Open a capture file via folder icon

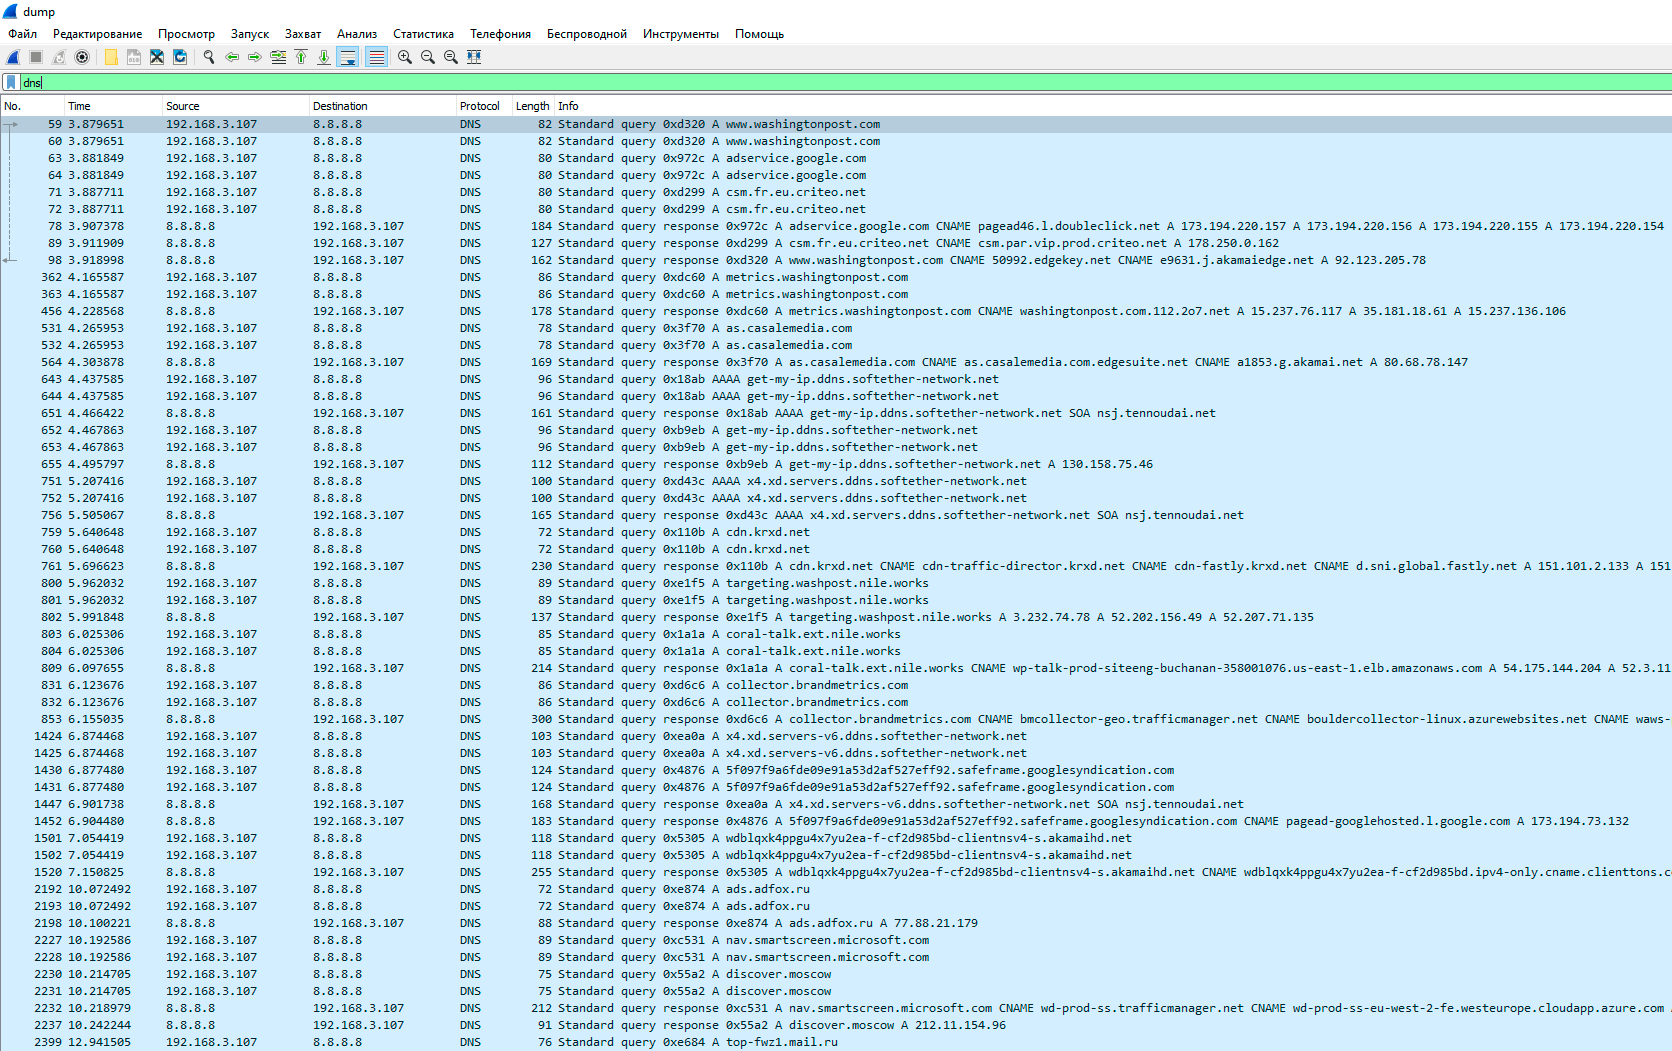pyautogui.click(x=111, y=57)
